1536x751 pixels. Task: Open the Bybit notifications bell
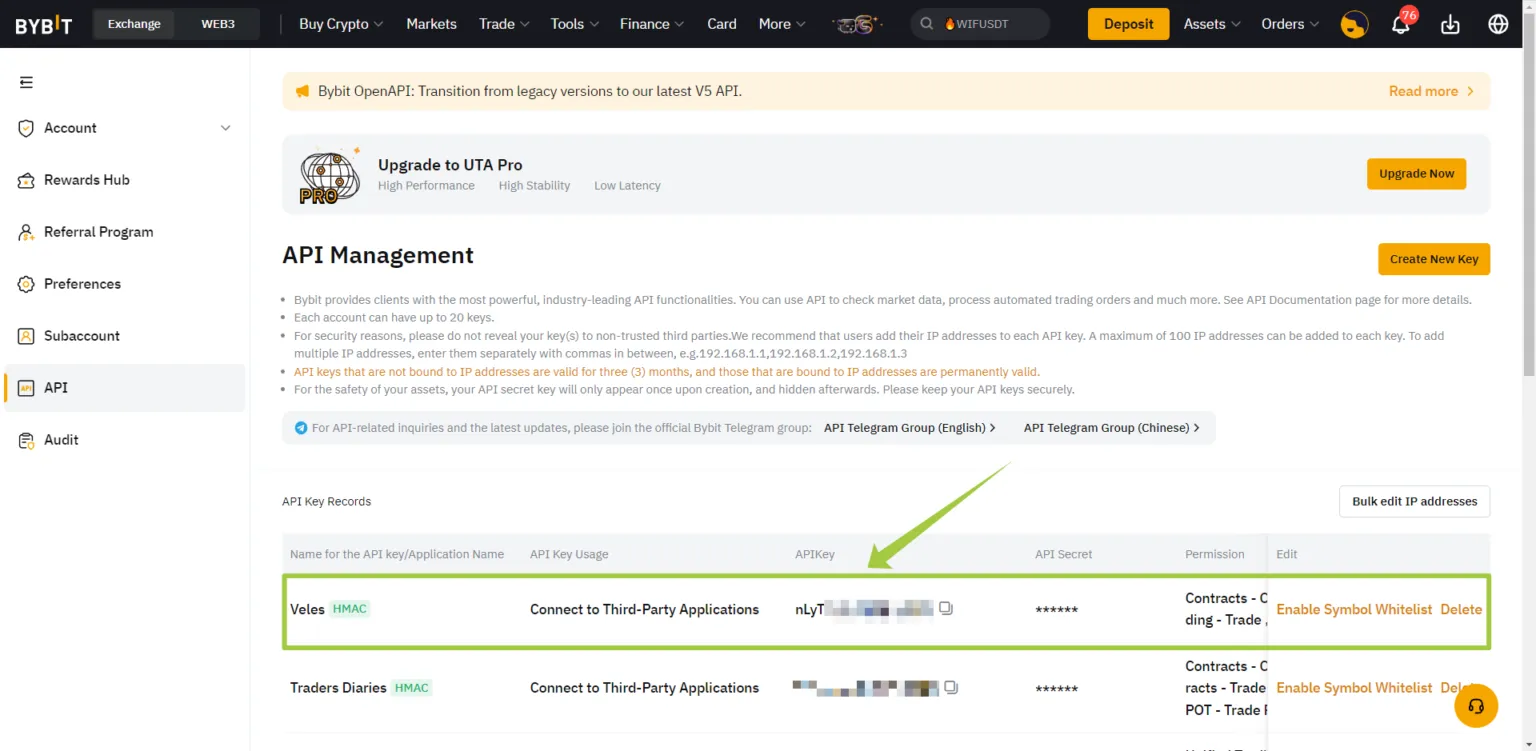pyautogui.click(x=1401, y=23)
